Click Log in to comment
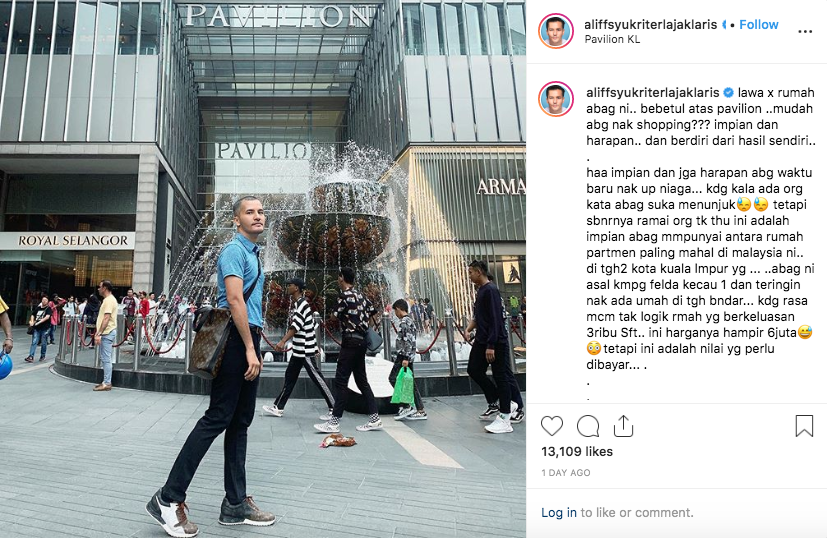The height and width of the screenshot is (538, 827). tap(559, 512)
